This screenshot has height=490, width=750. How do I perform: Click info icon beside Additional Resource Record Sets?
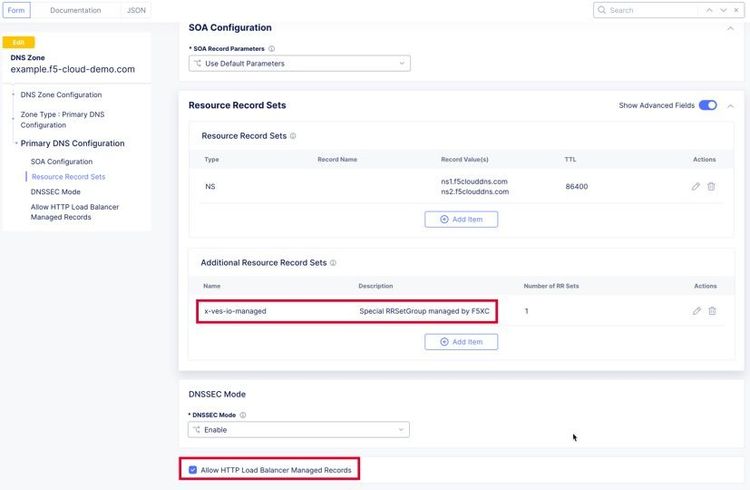point(332,263)
